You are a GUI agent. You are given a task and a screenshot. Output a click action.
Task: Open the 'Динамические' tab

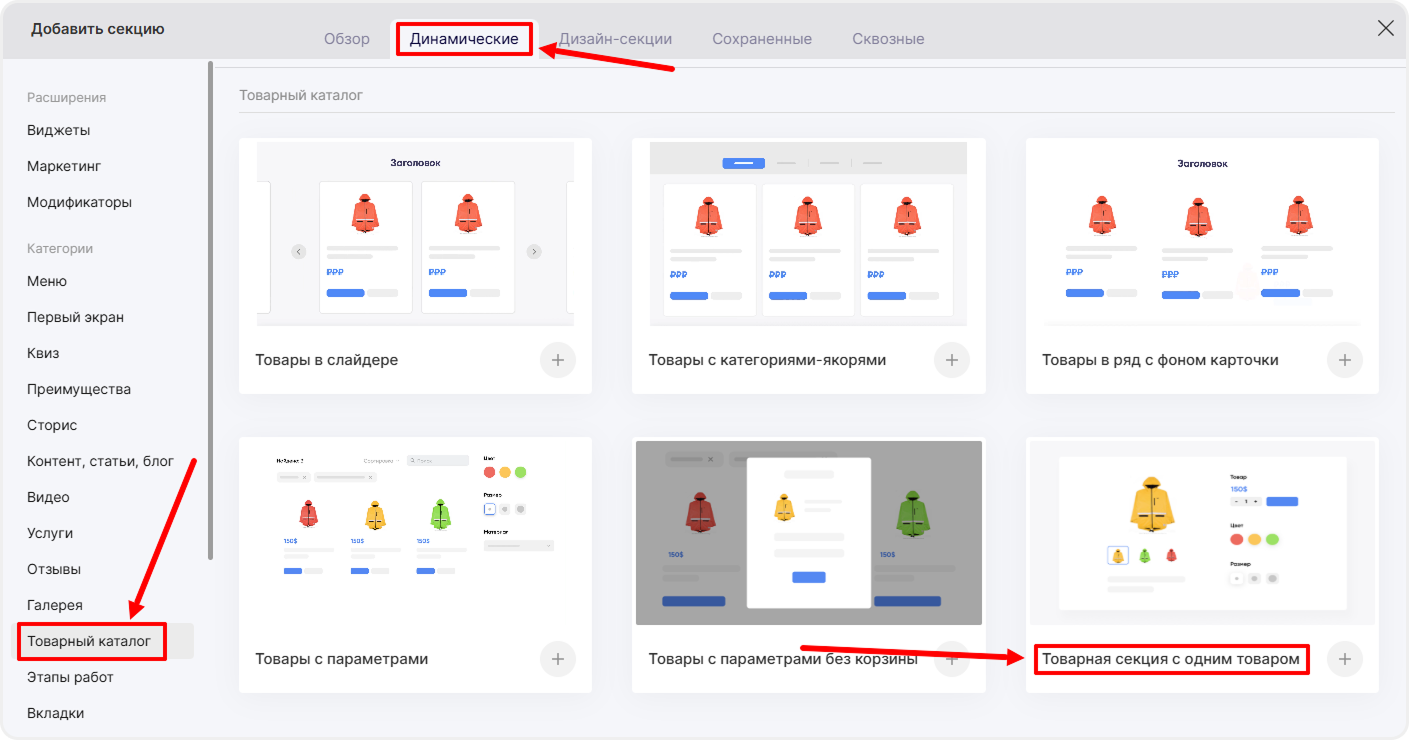click(x=464, y=39)
